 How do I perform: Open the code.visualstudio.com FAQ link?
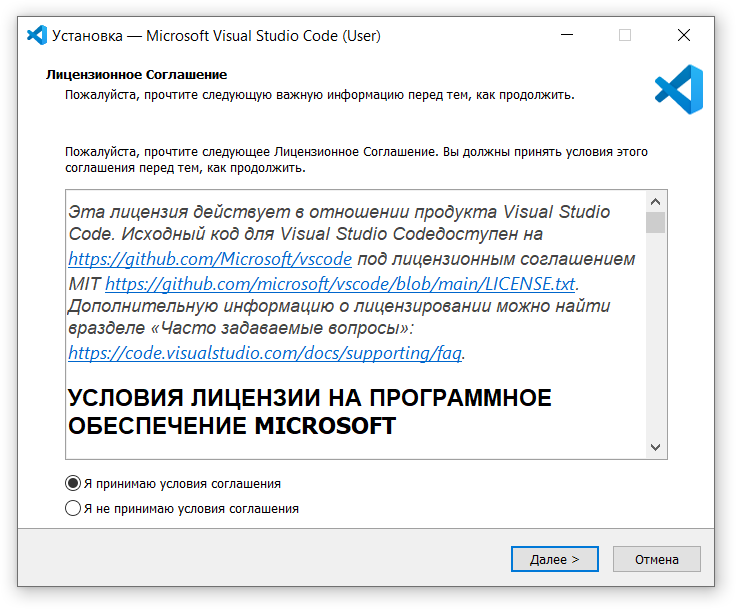click(265, 353)
